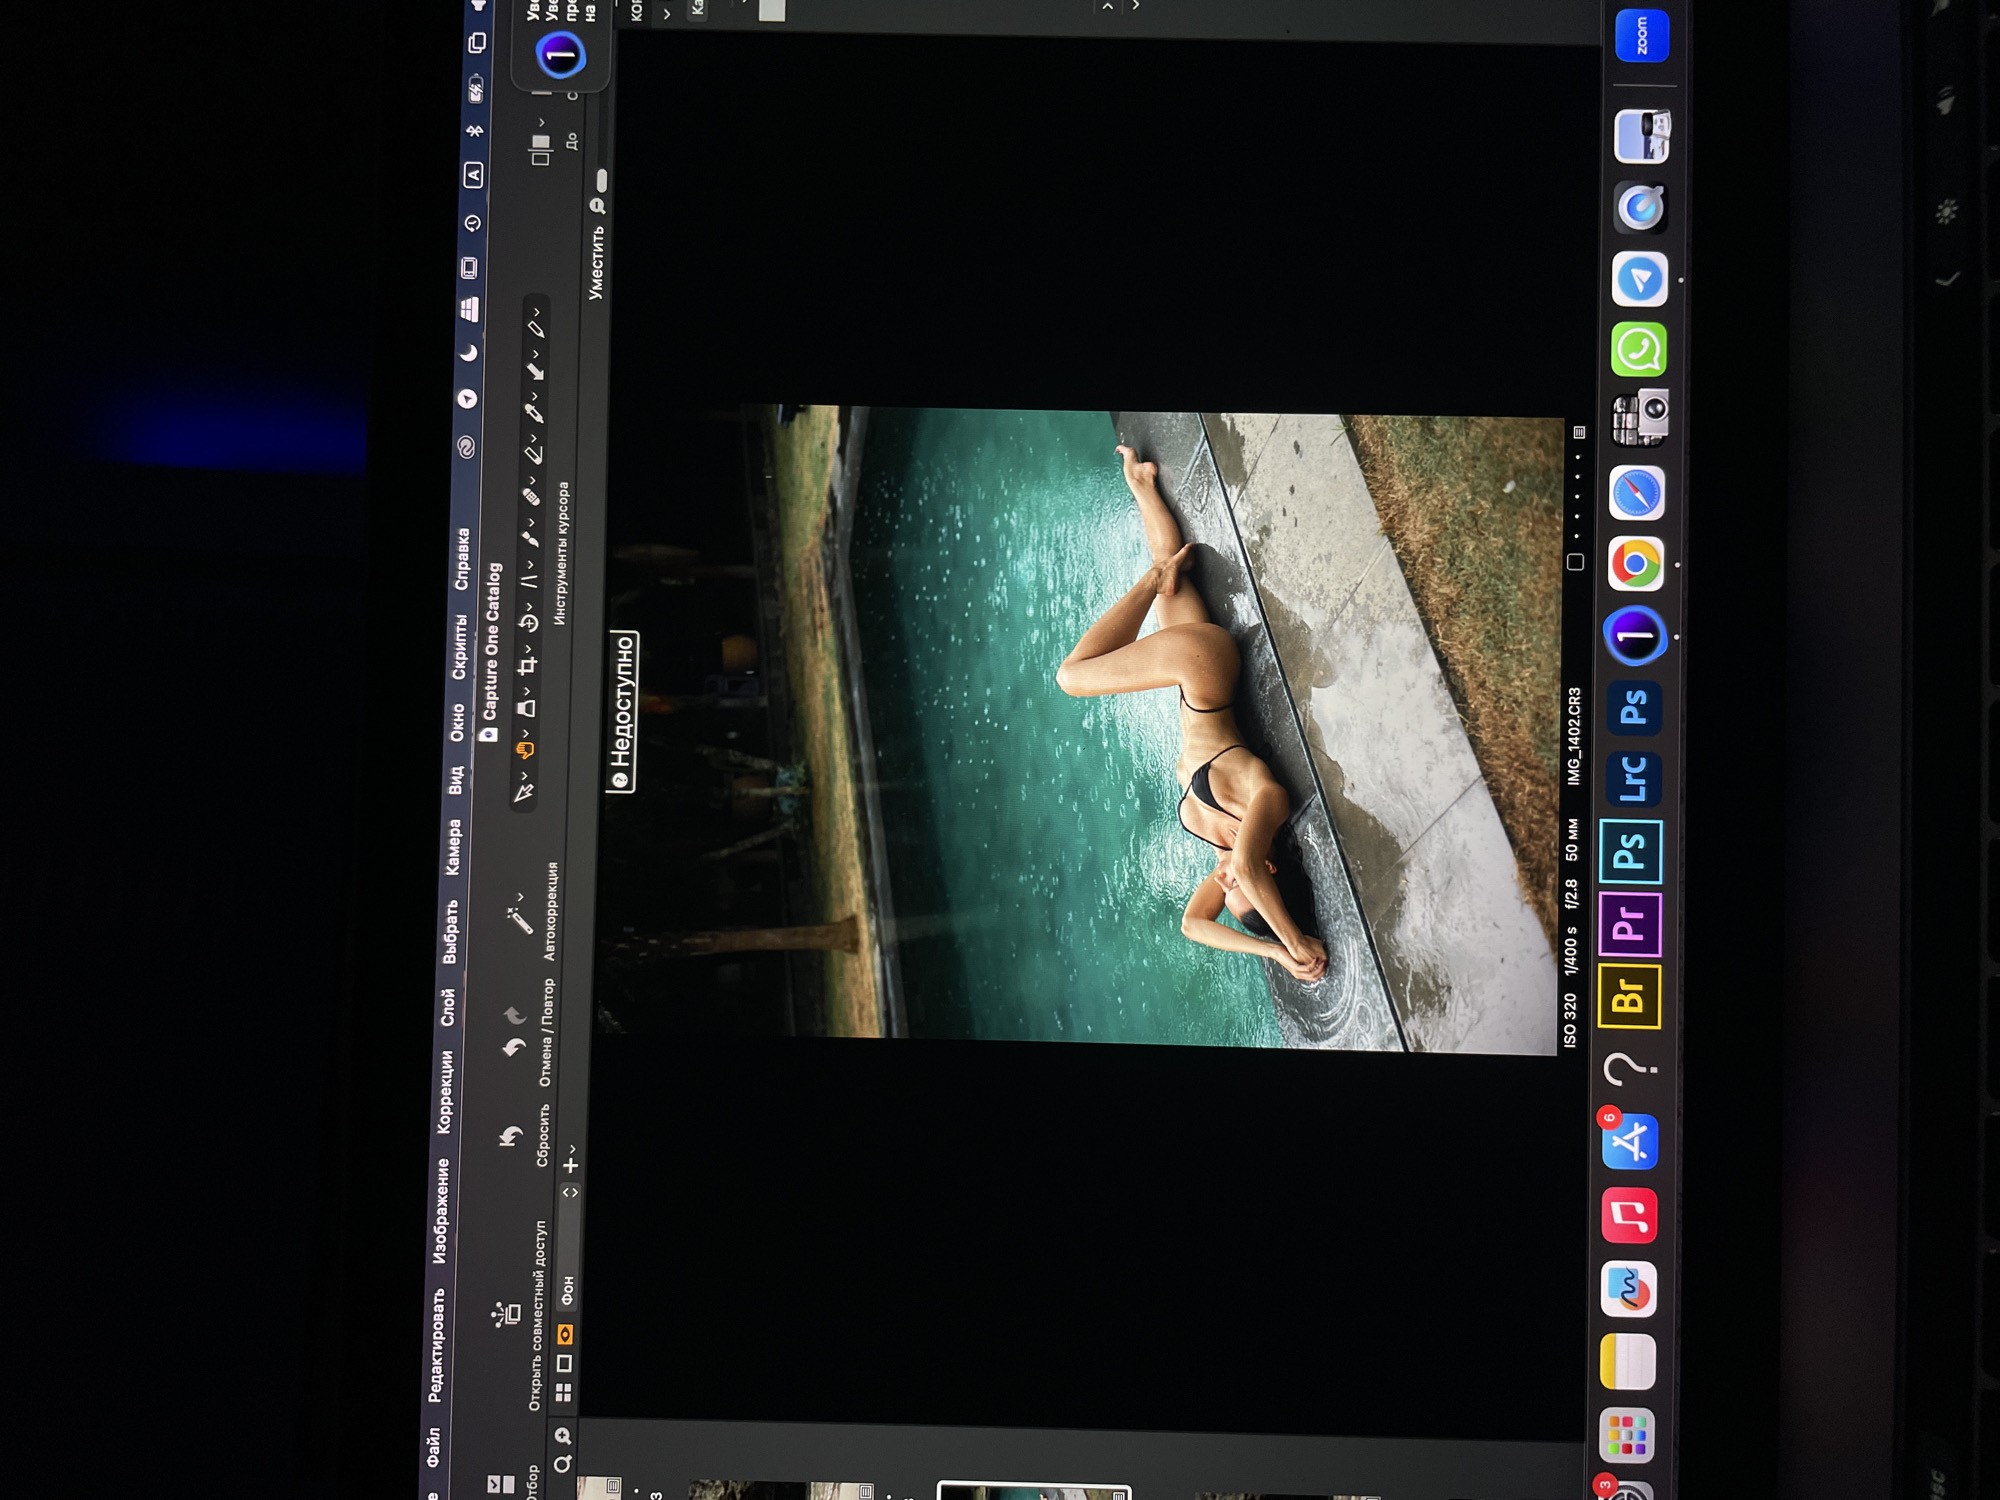Viewport: 2000px width, 1500px height.
Task: Choose the Rotate tool
Action: coord(528,623)
